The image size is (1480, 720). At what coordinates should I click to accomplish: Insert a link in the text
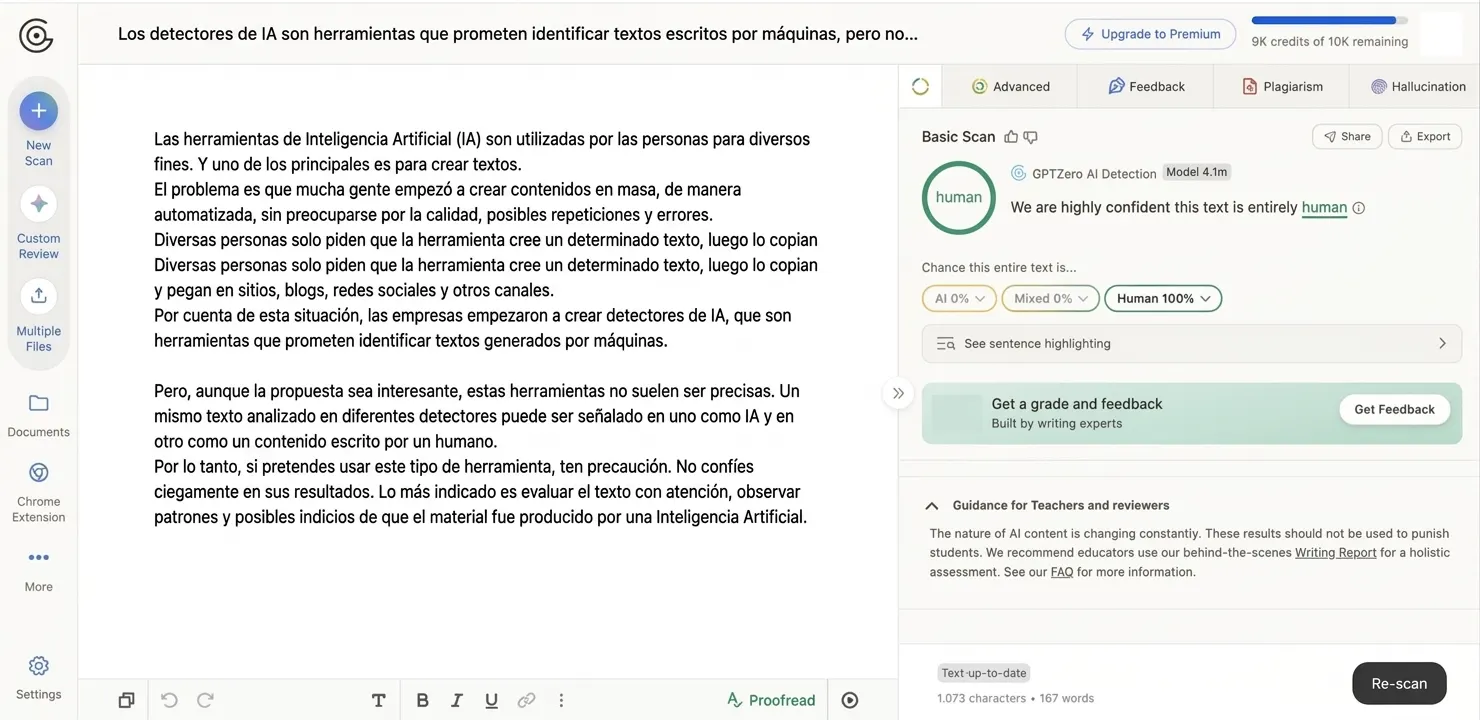[526, 700]
